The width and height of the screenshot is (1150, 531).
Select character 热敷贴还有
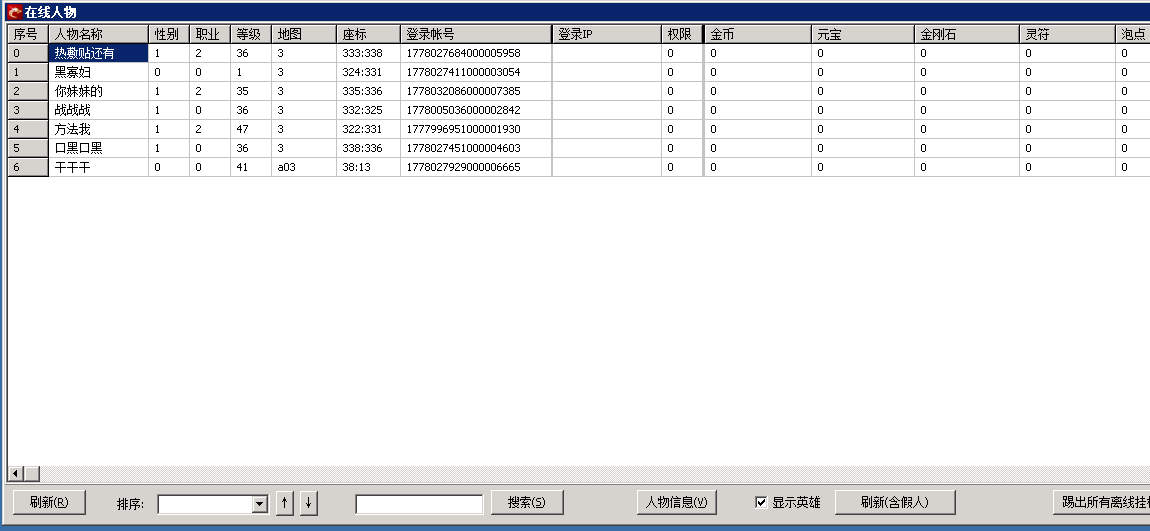coord(98,53)
